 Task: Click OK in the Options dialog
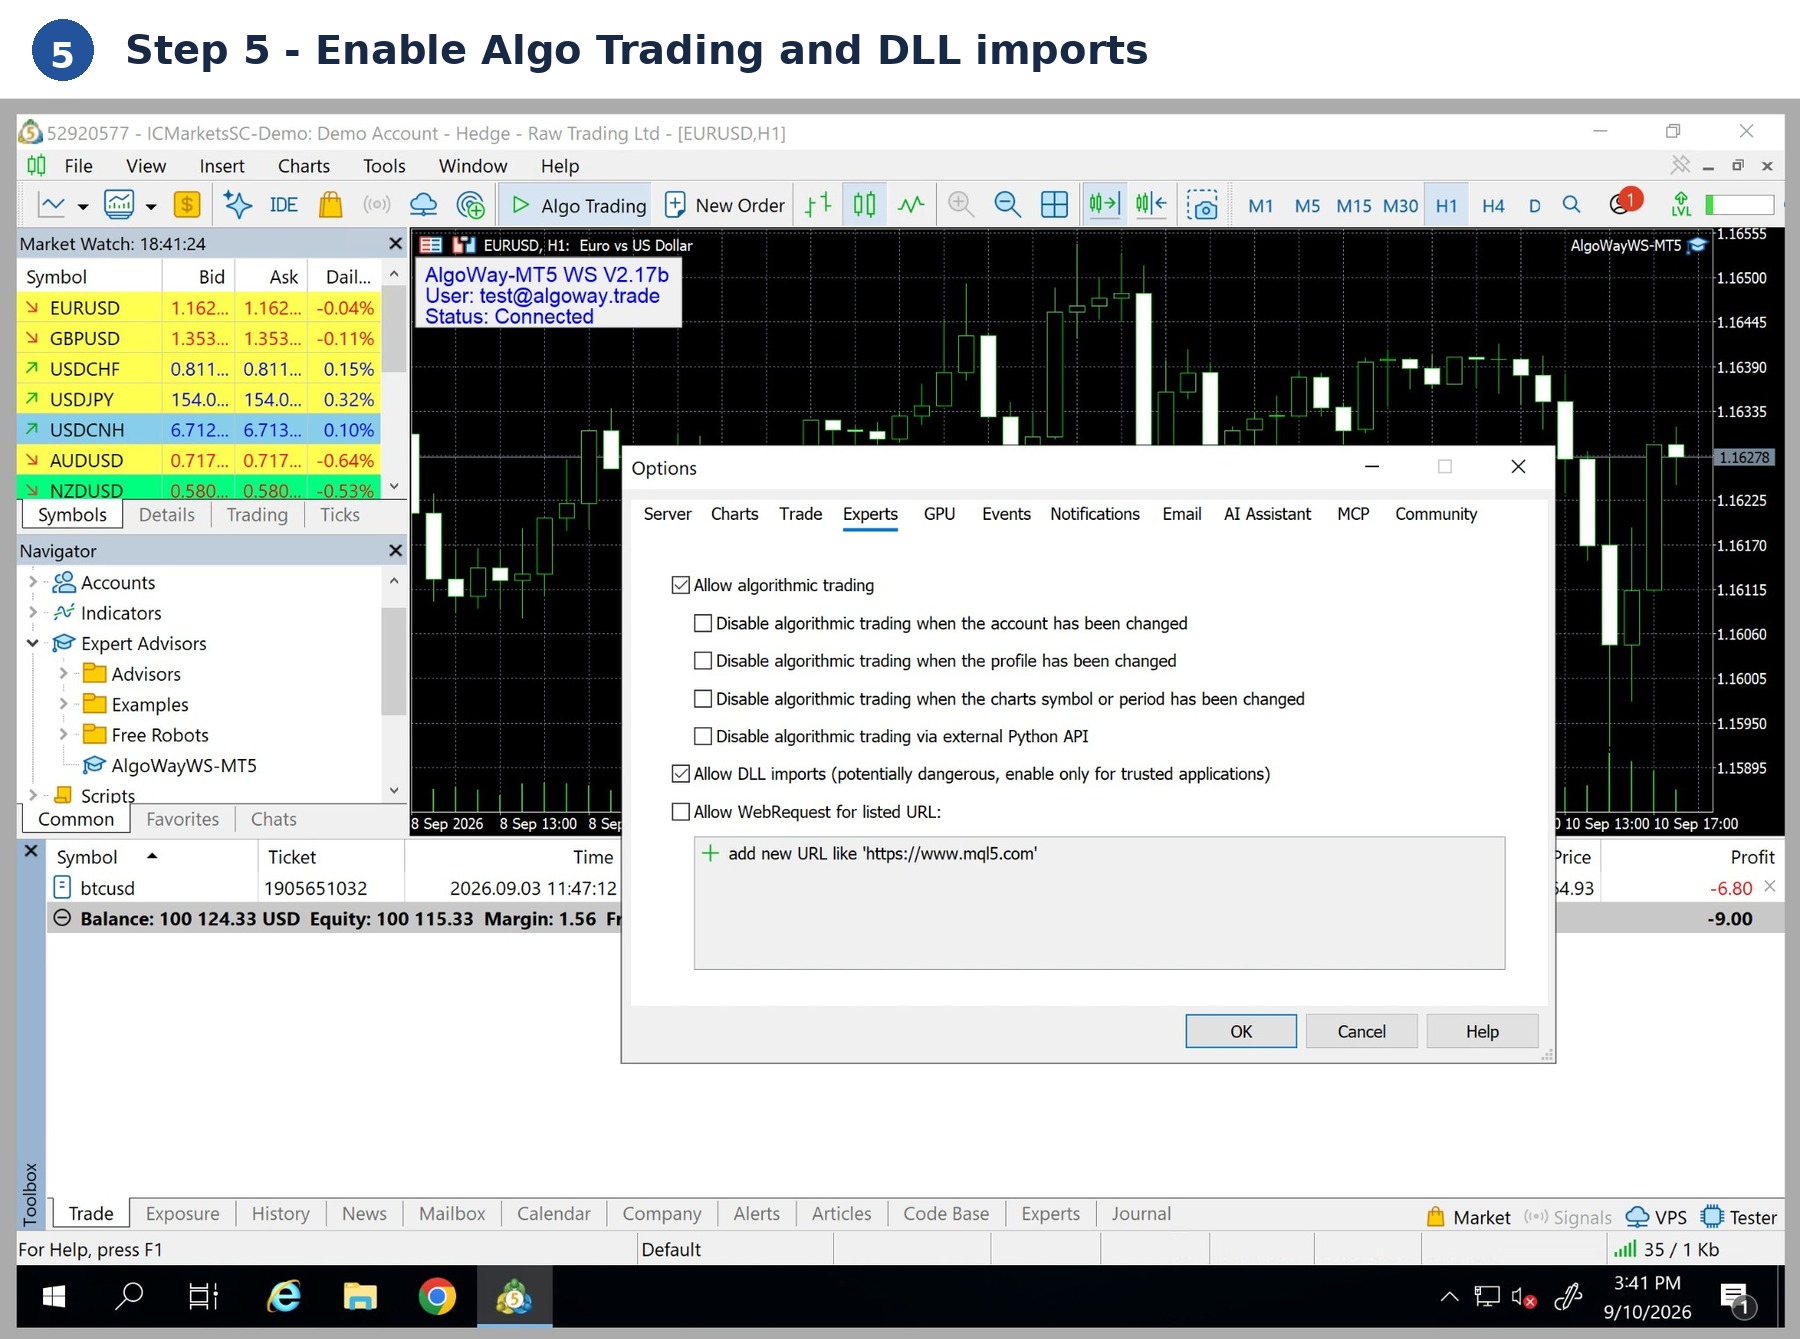point(1241,1031)
